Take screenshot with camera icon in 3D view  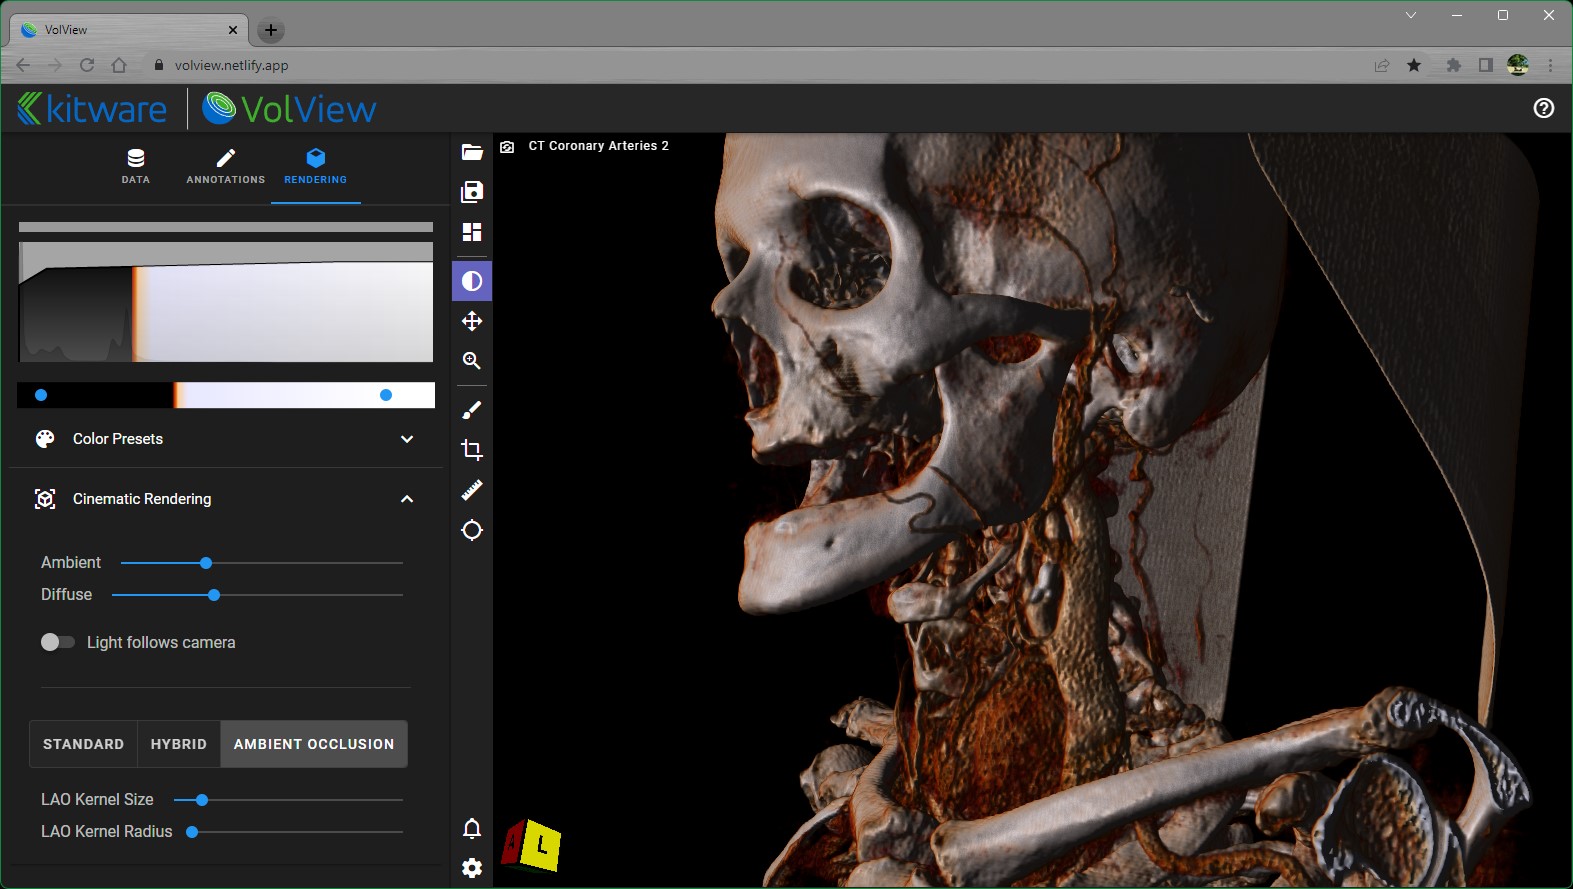click(507, 147)
